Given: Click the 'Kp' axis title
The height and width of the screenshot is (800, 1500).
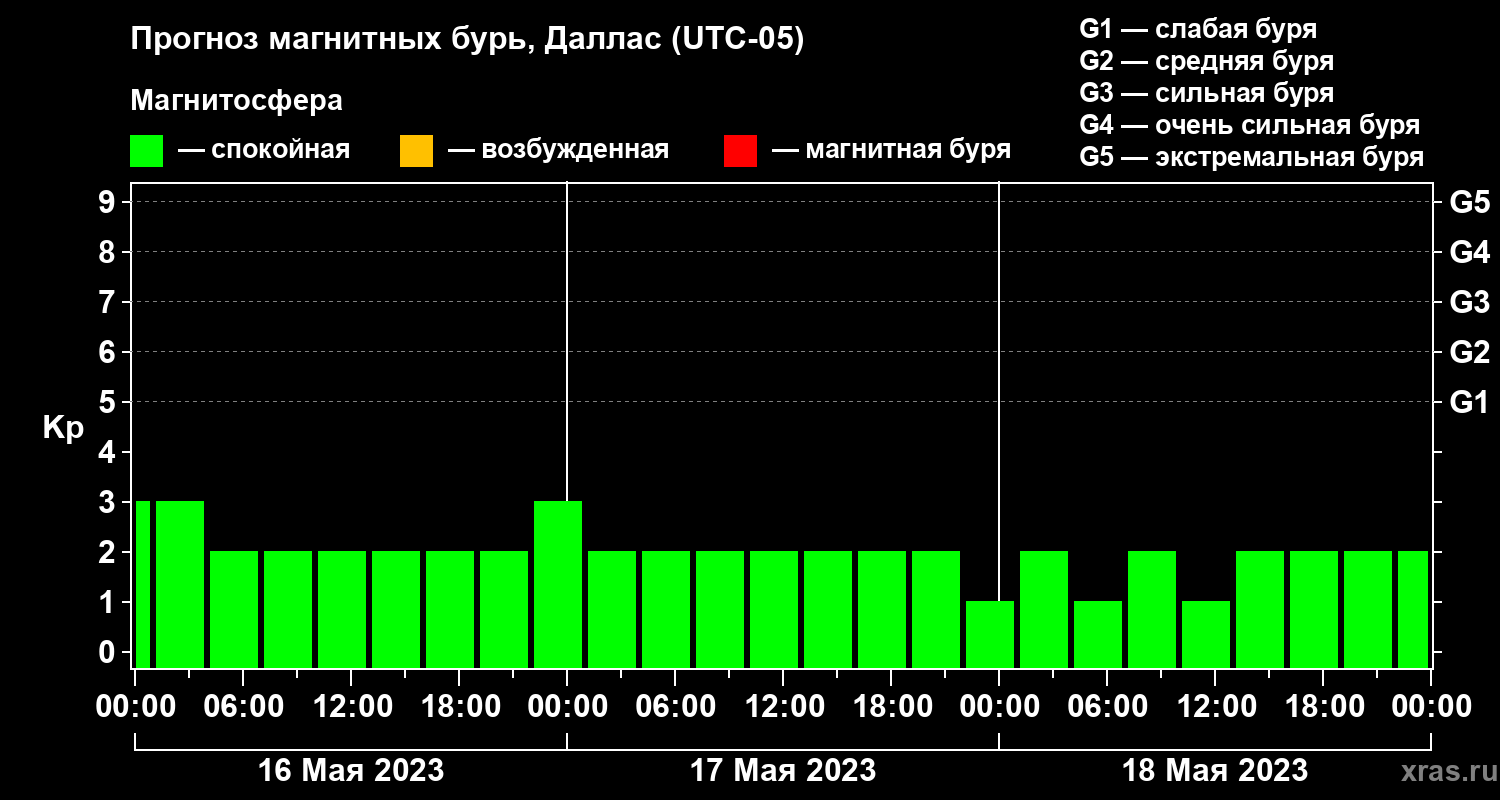Looking at the screenshot, I should click(x=63, y=428).
